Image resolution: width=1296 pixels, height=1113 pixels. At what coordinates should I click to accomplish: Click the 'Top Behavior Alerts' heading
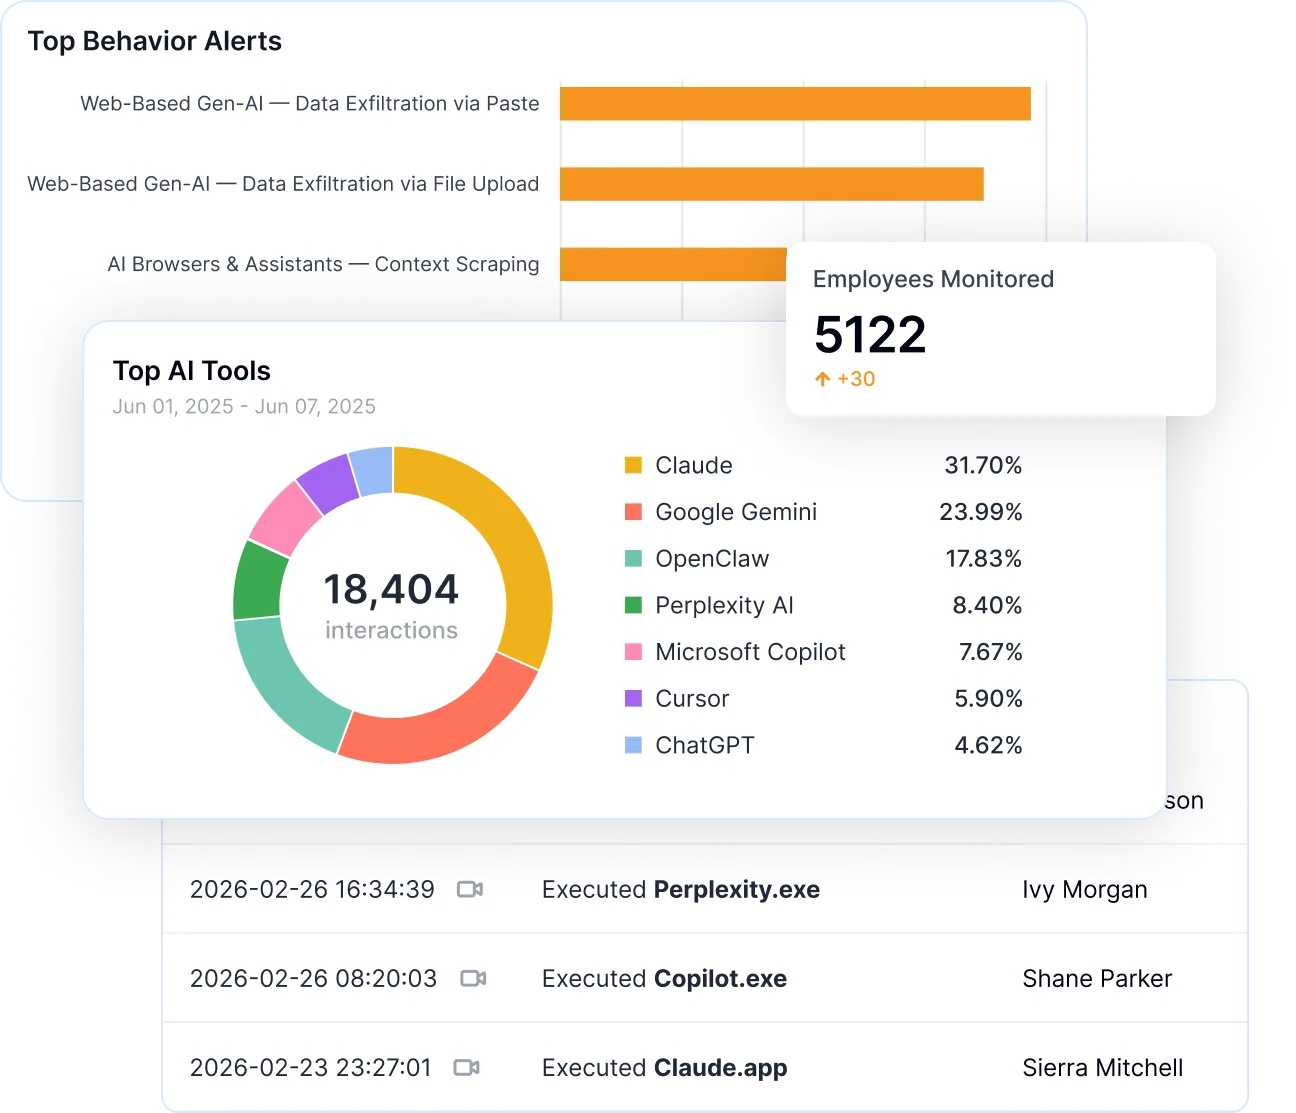(x=155, y=41)
